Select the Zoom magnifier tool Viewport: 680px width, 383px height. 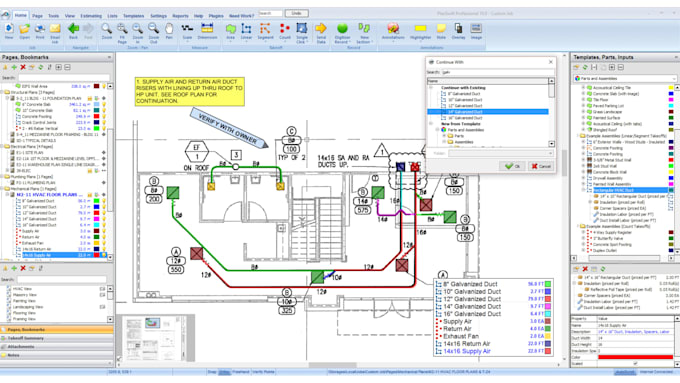(x=107, y=29)
